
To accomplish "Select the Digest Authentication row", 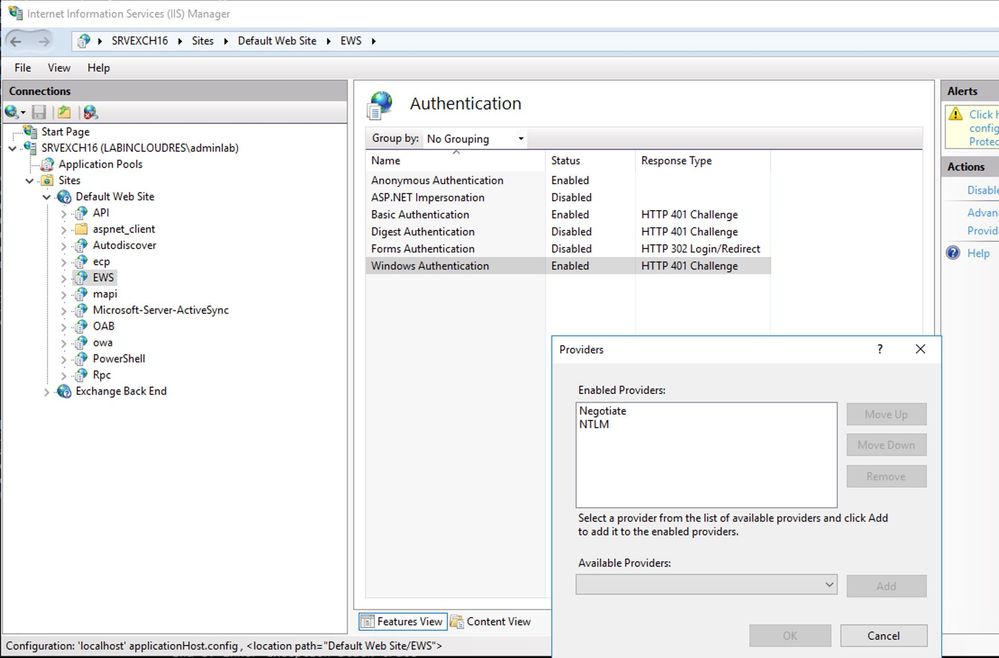I will point(568,232).
